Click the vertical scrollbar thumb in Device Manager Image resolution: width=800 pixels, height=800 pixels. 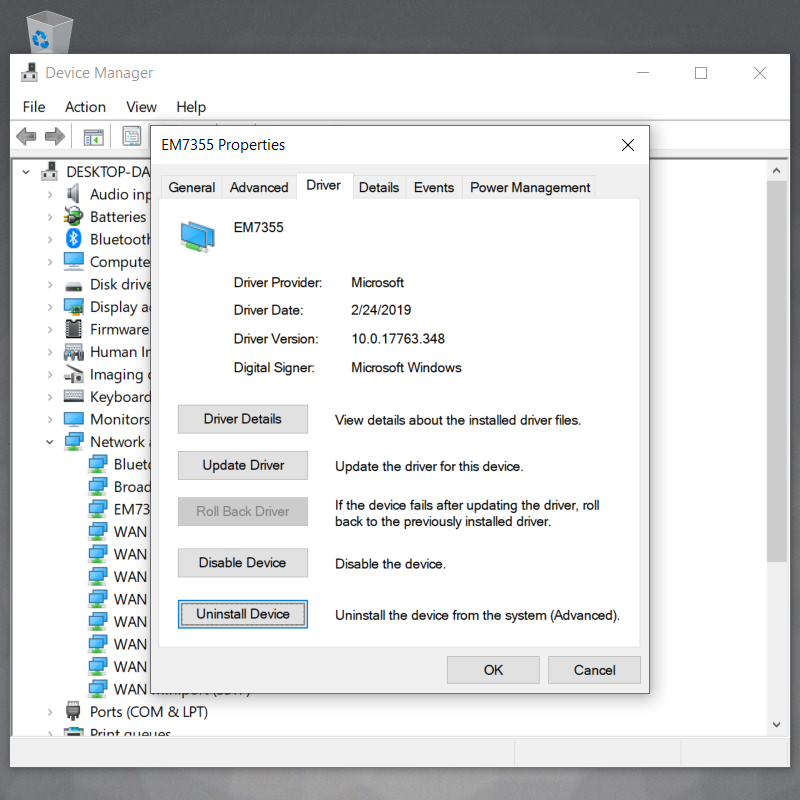point(776,371)
